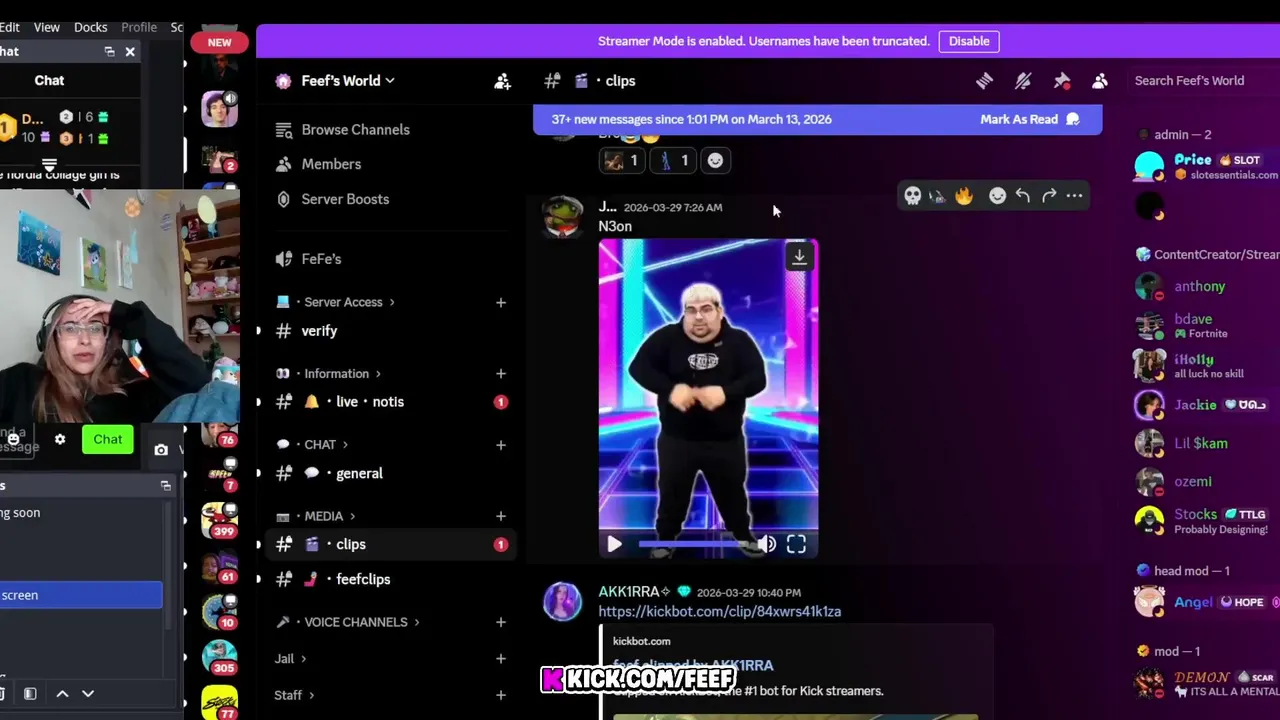Select the general channel
1280x720 pixels.
click(392, 473)
